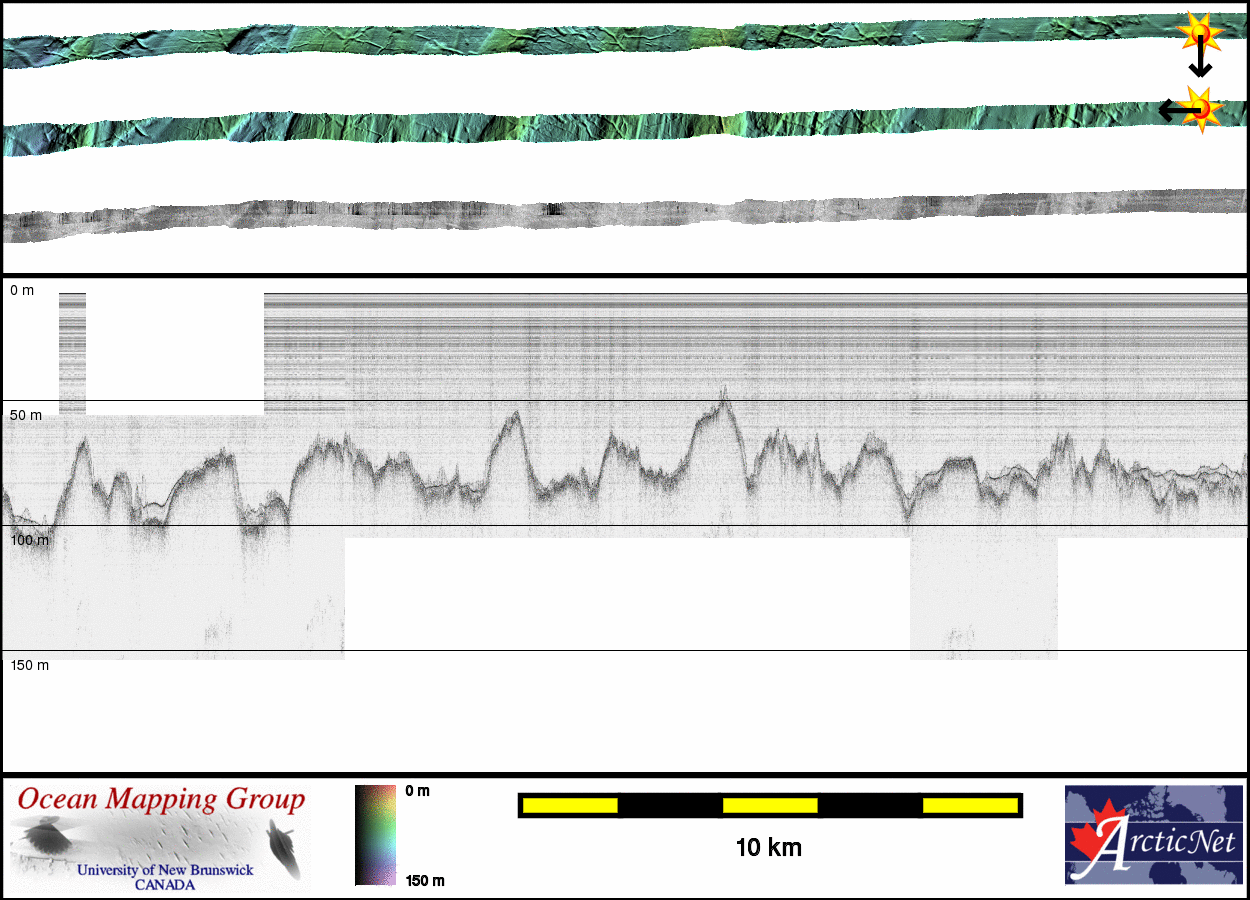Screen dimensions: 1250x900
Task: Select the left-pointing arrow beside the lower sun
Action: click(1172, 110)
